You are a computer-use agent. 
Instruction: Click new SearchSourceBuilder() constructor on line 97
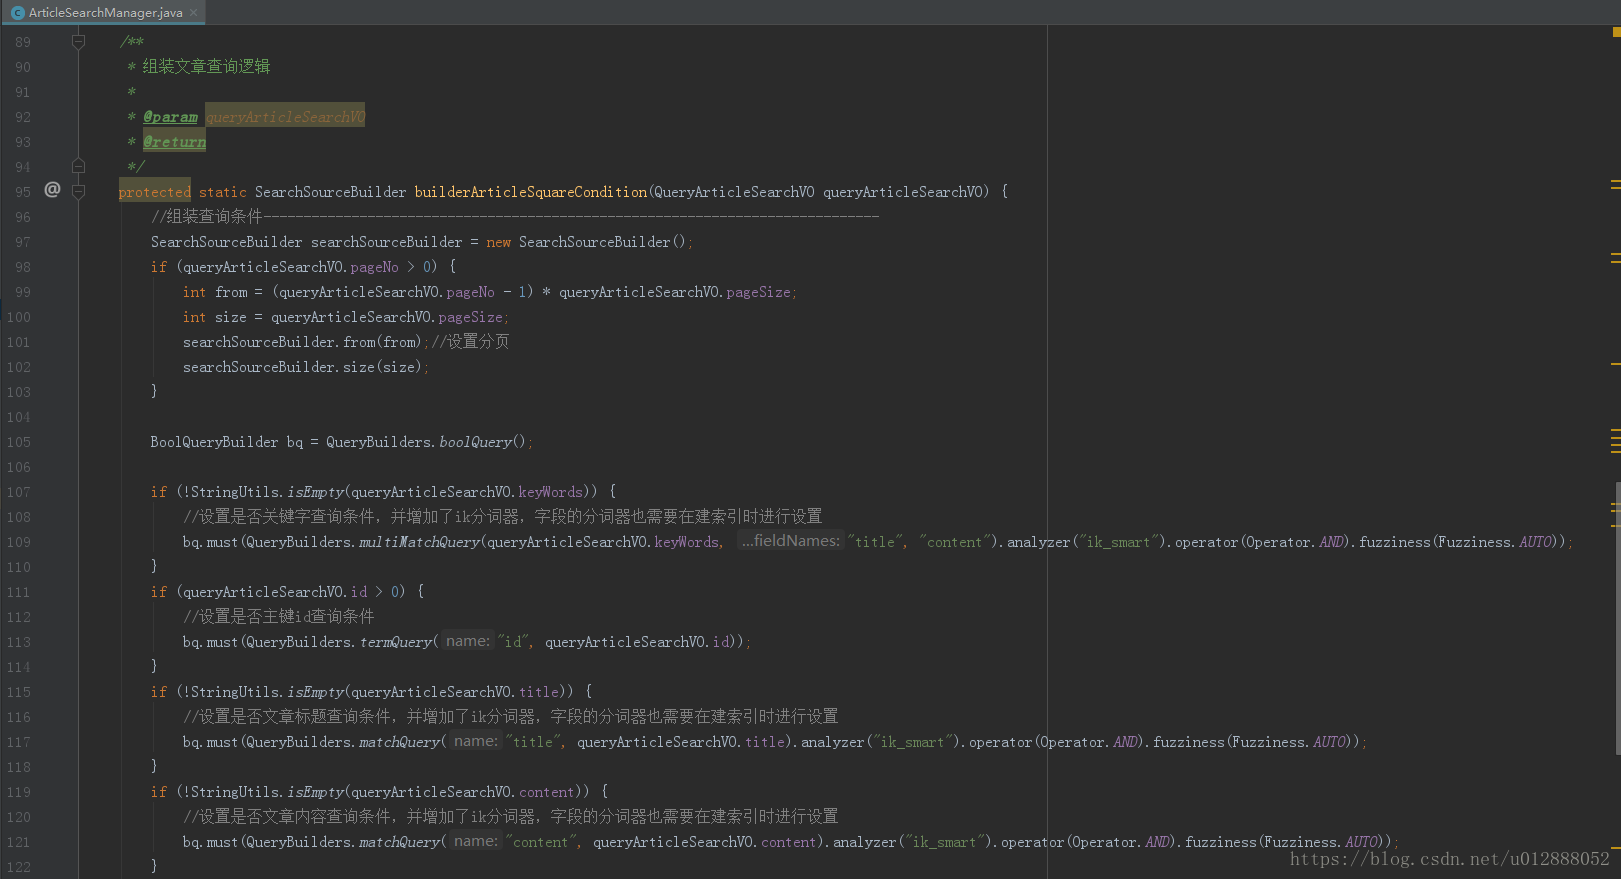tap(588, 242)
